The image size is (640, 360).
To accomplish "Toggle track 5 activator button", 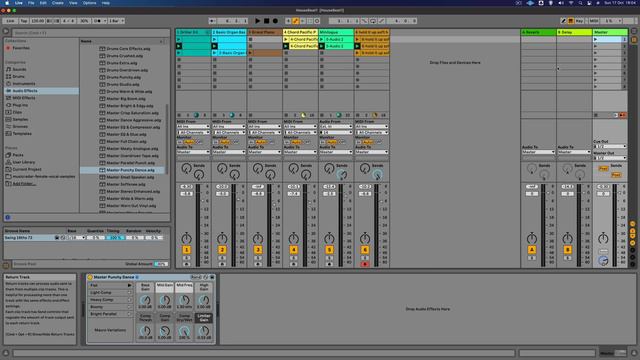I will coord(329,249).
